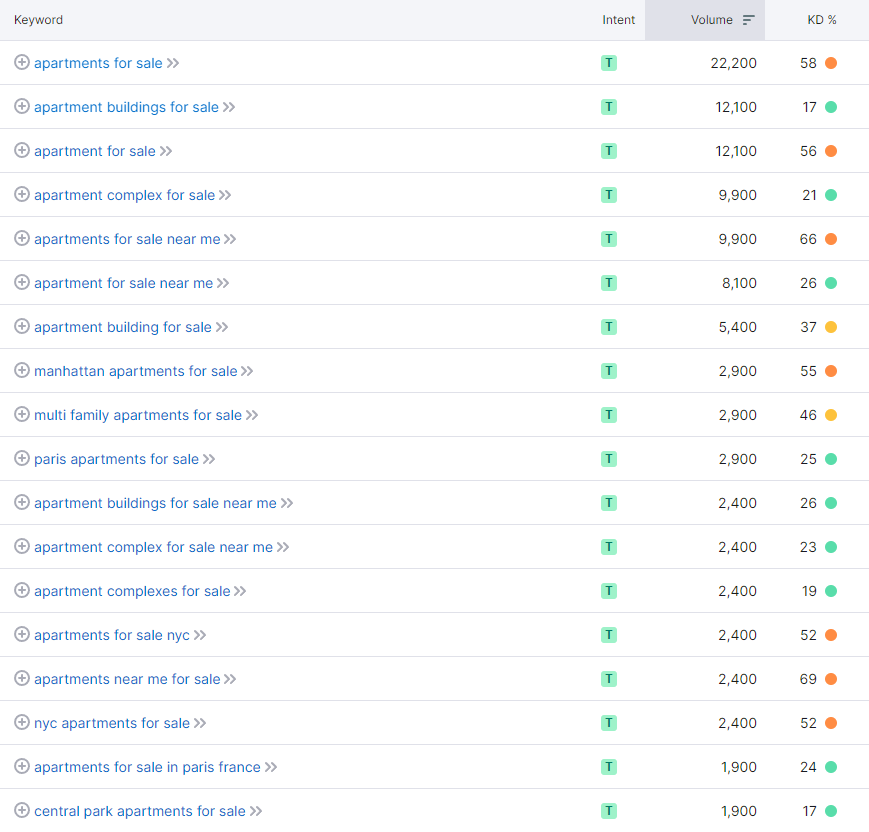Click double-arrow after 'apartments for sale near me'
This screenshot has height=832, width=869.
click(x=230, y=239)
